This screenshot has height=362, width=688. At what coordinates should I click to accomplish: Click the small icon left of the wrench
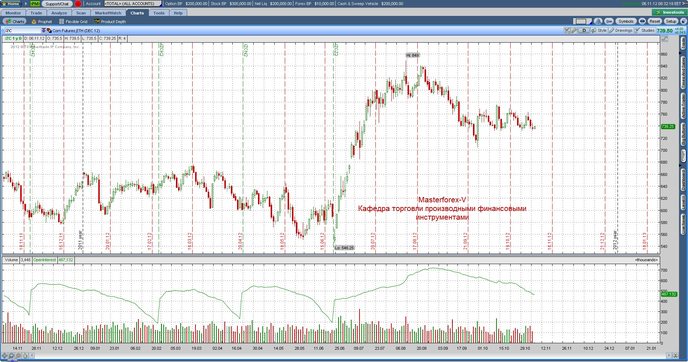click(567, 31)
